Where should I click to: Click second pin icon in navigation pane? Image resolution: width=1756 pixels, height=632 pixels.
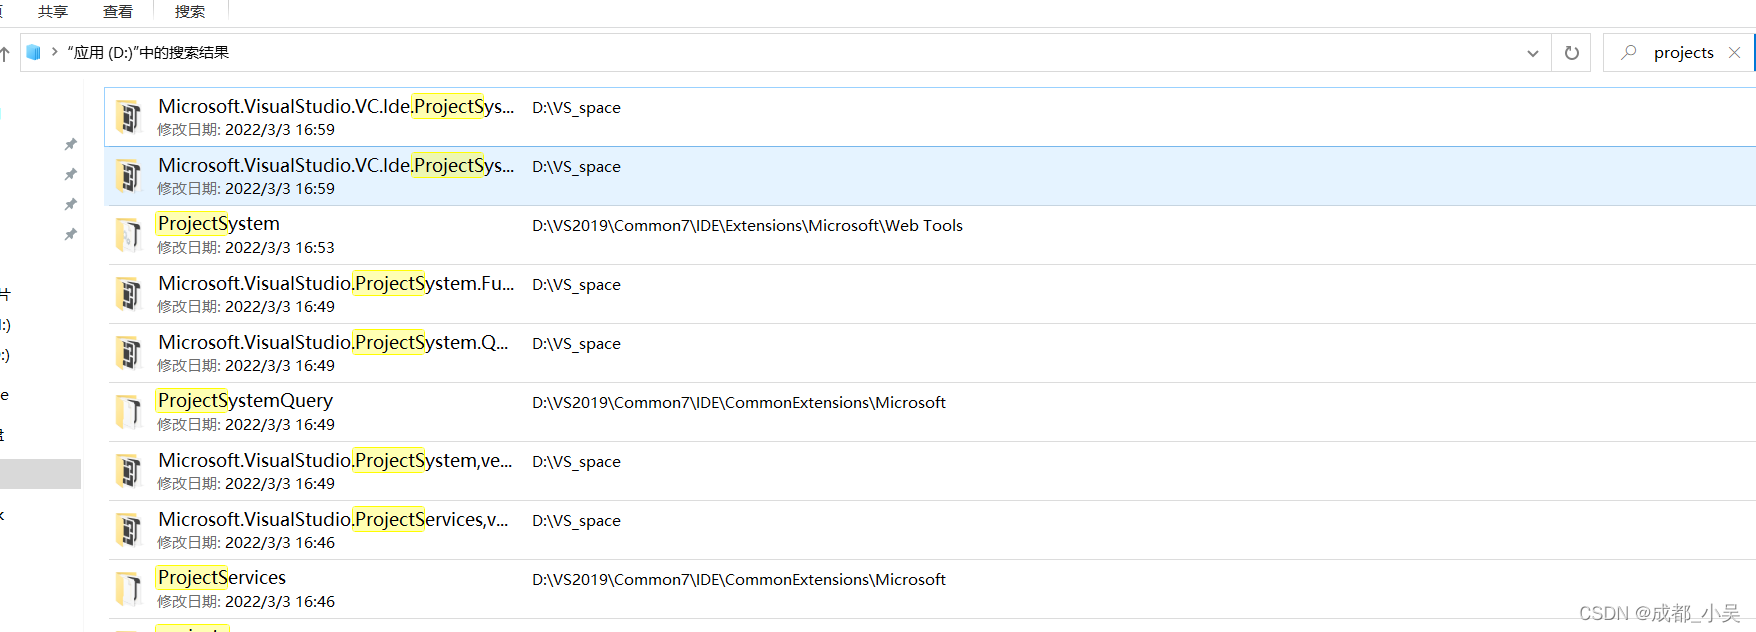pos(70,175)
